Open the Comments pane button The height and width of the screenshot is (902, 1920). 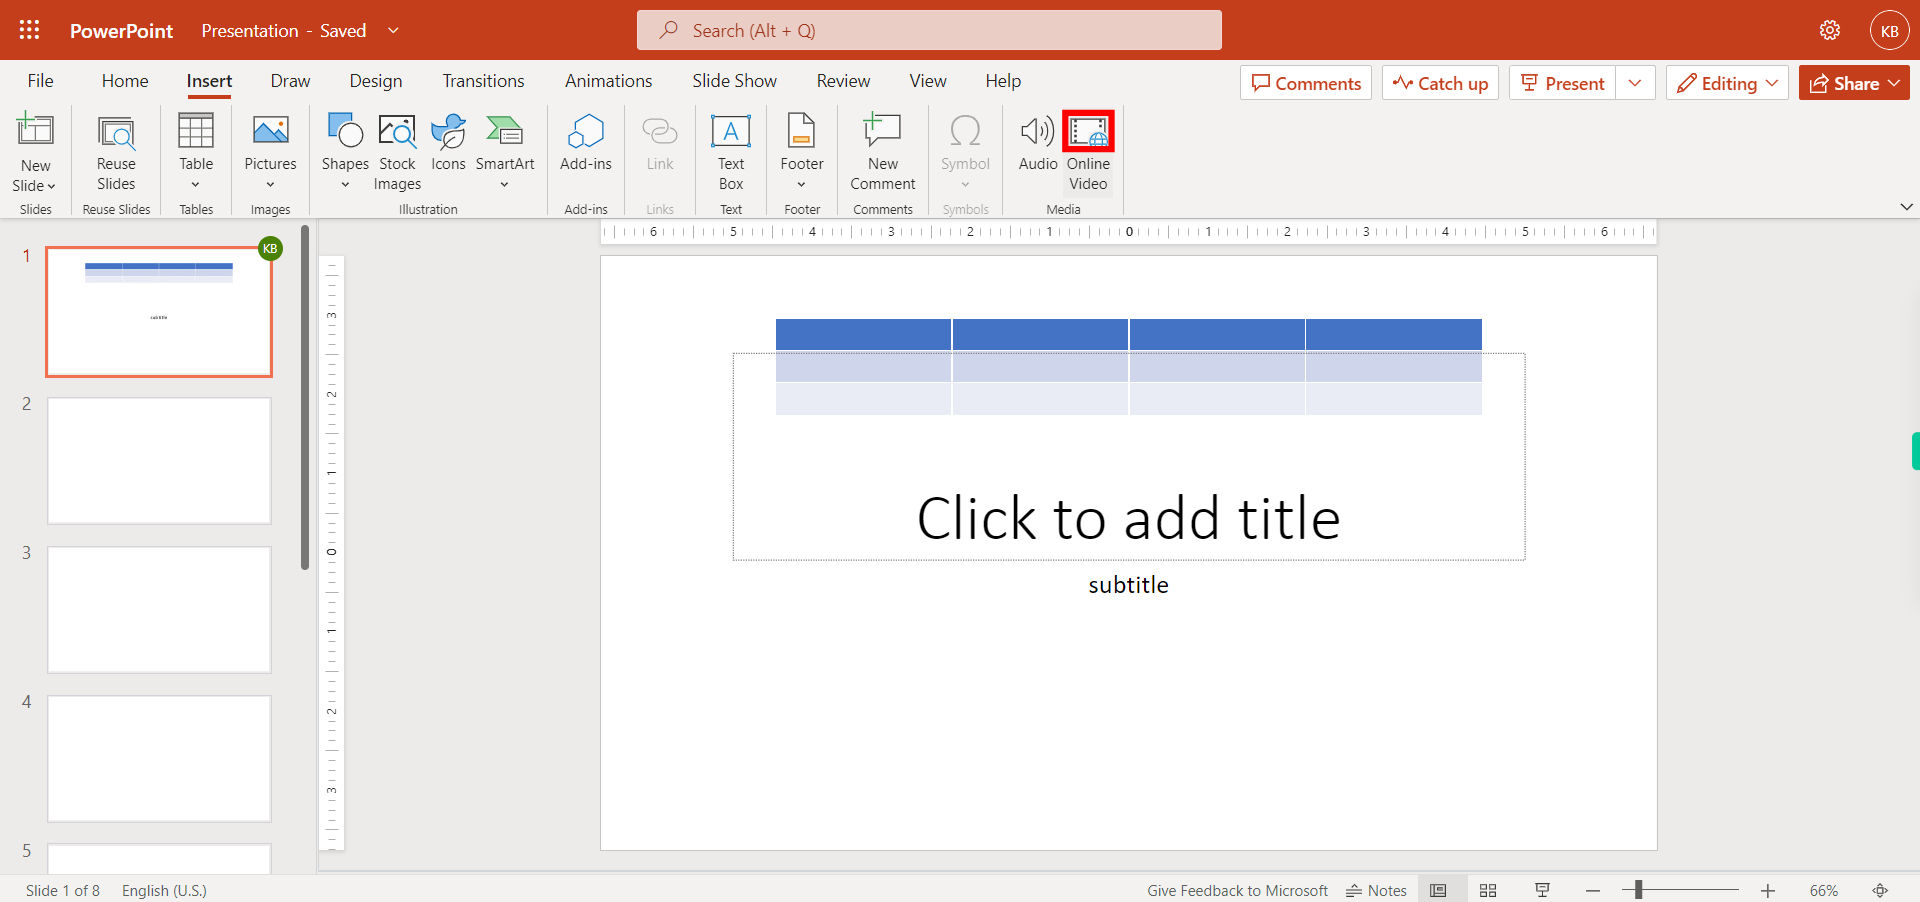pos(1306,83)
